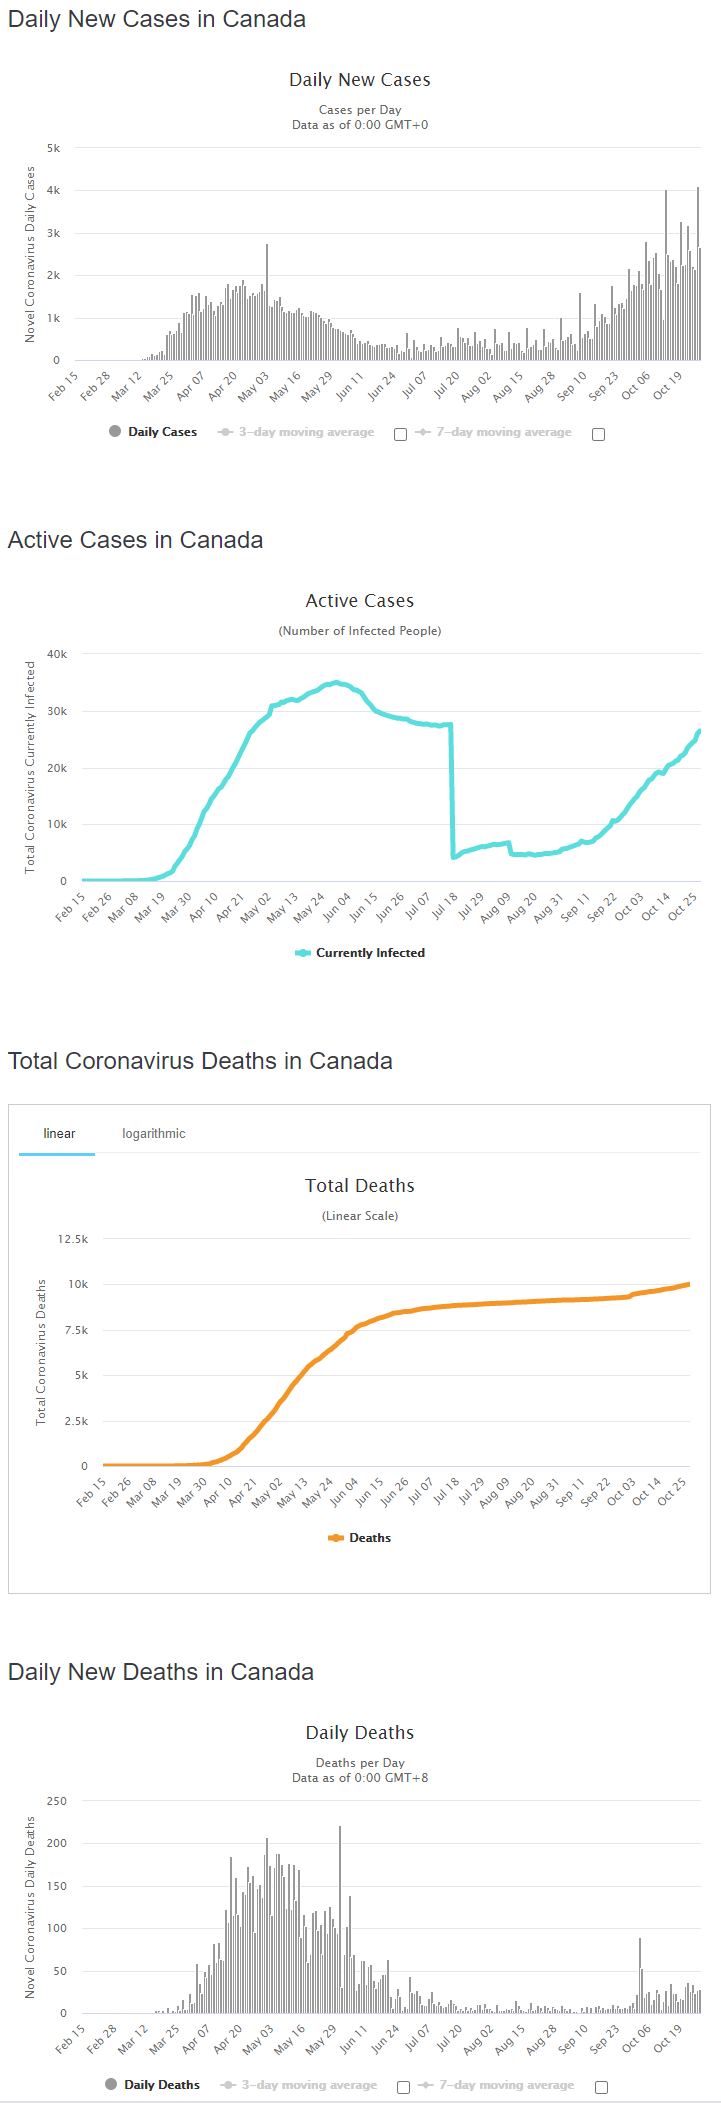Click the sharp July drop on Active Cases line

[452, 790]
